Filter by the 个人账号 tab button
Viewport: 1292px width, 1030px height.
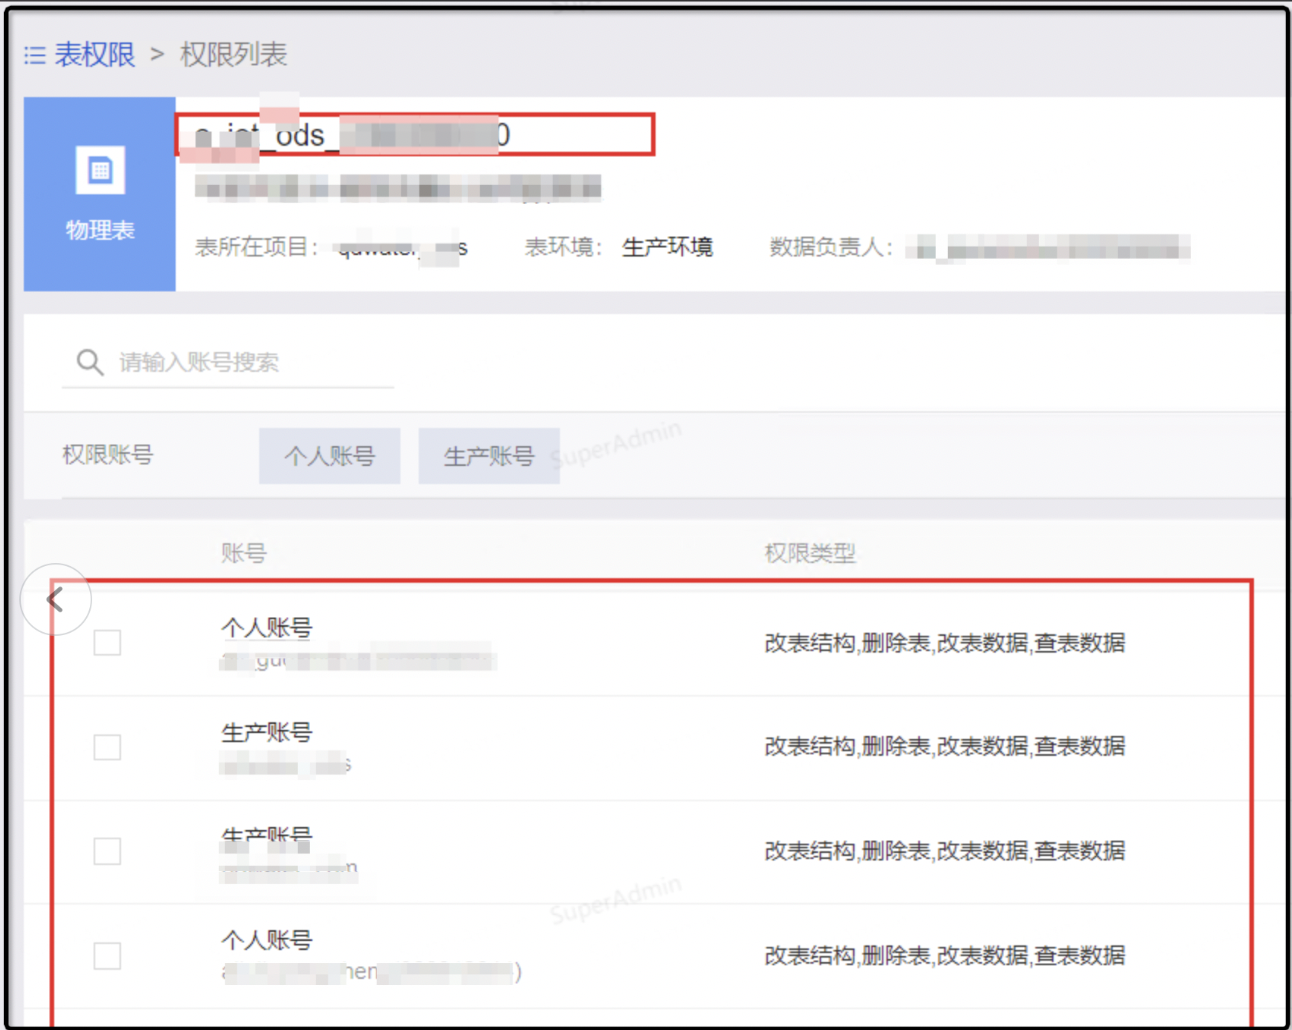coord(329,456)
